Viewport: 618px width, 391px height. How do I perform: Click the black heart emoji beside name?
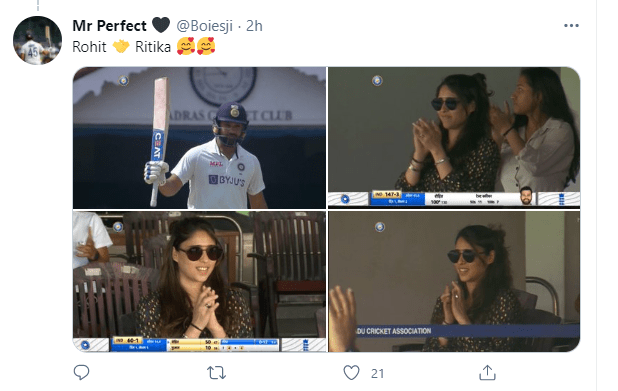click(x=161, y=26)
